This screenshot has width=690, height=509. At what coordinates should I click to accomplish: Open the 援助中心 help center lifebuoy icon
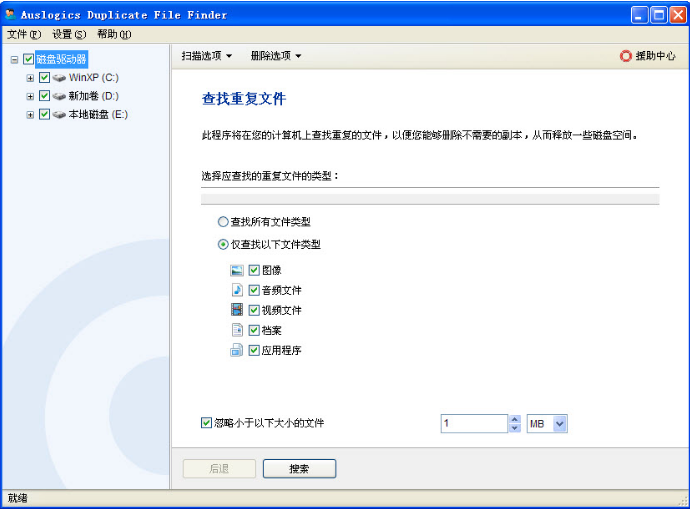point(626,56)
